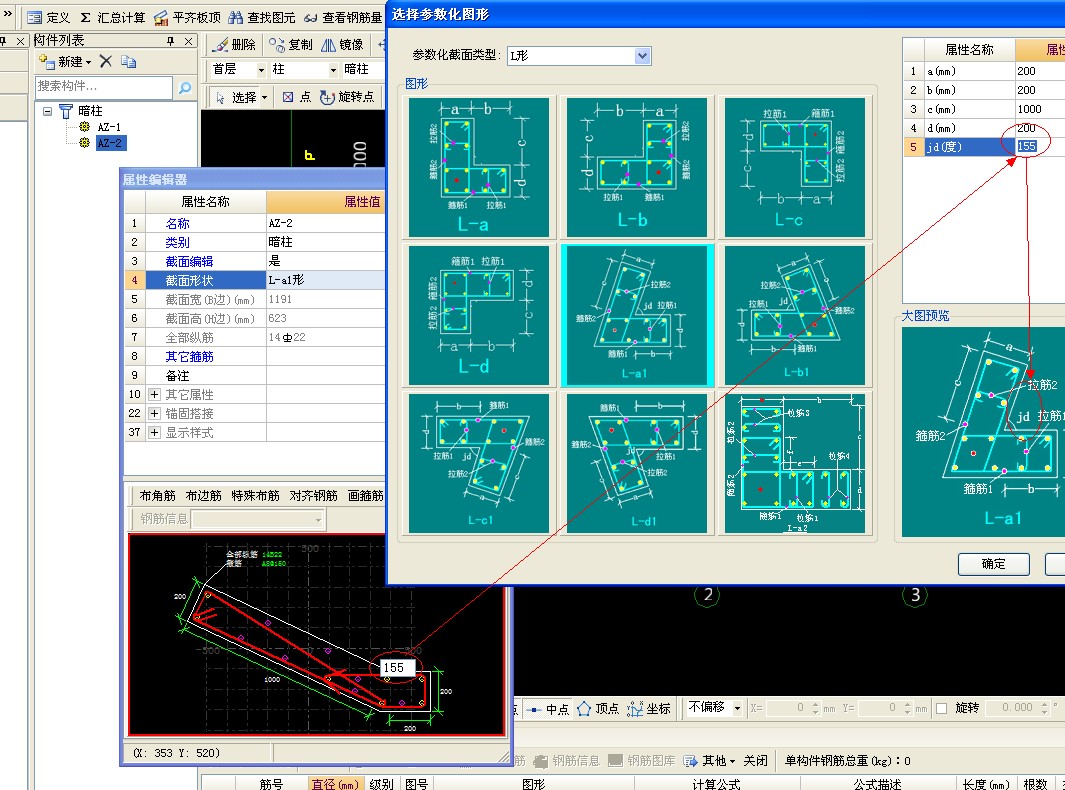Open the 柱 component type dropdown
Screen dimensions: 1065x790
tap(333, 70)
